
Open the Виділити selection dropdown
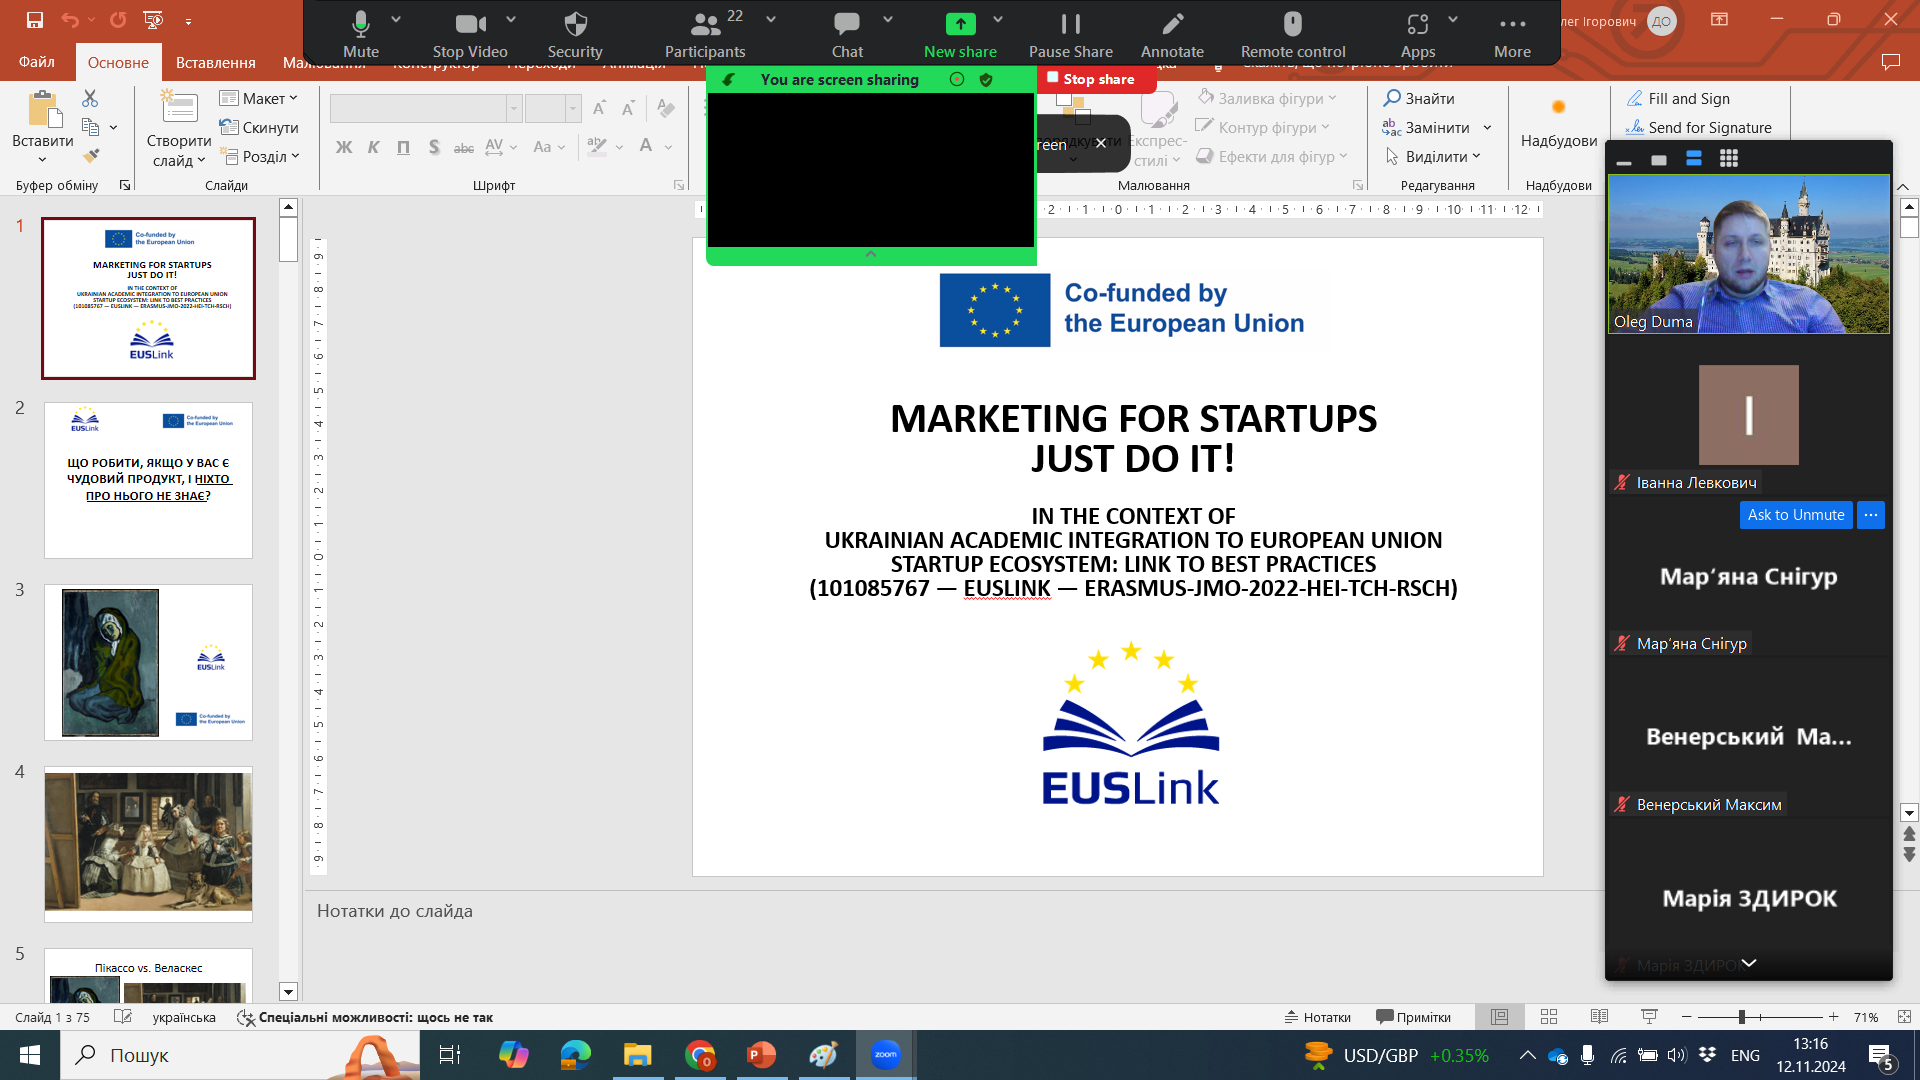[x=1435, y=157]
